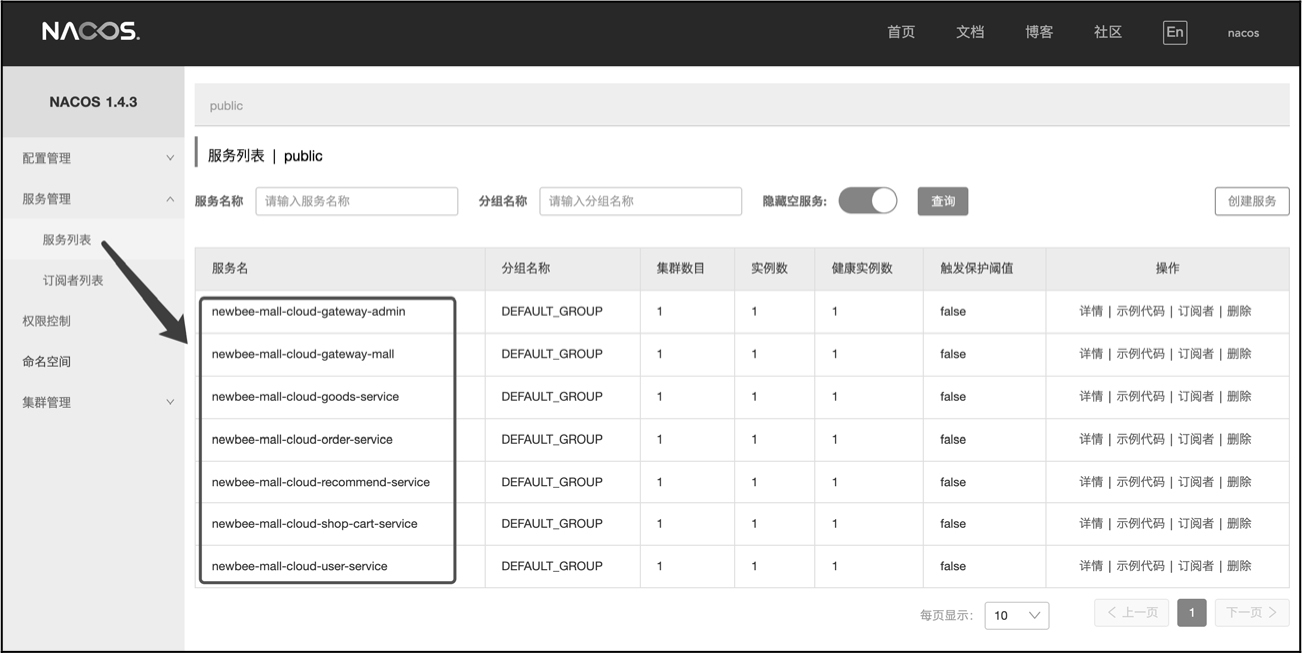This screenshot has width=1302, height=653.
Task: Click the 查询 search button
Action: [x=943, y=201]
